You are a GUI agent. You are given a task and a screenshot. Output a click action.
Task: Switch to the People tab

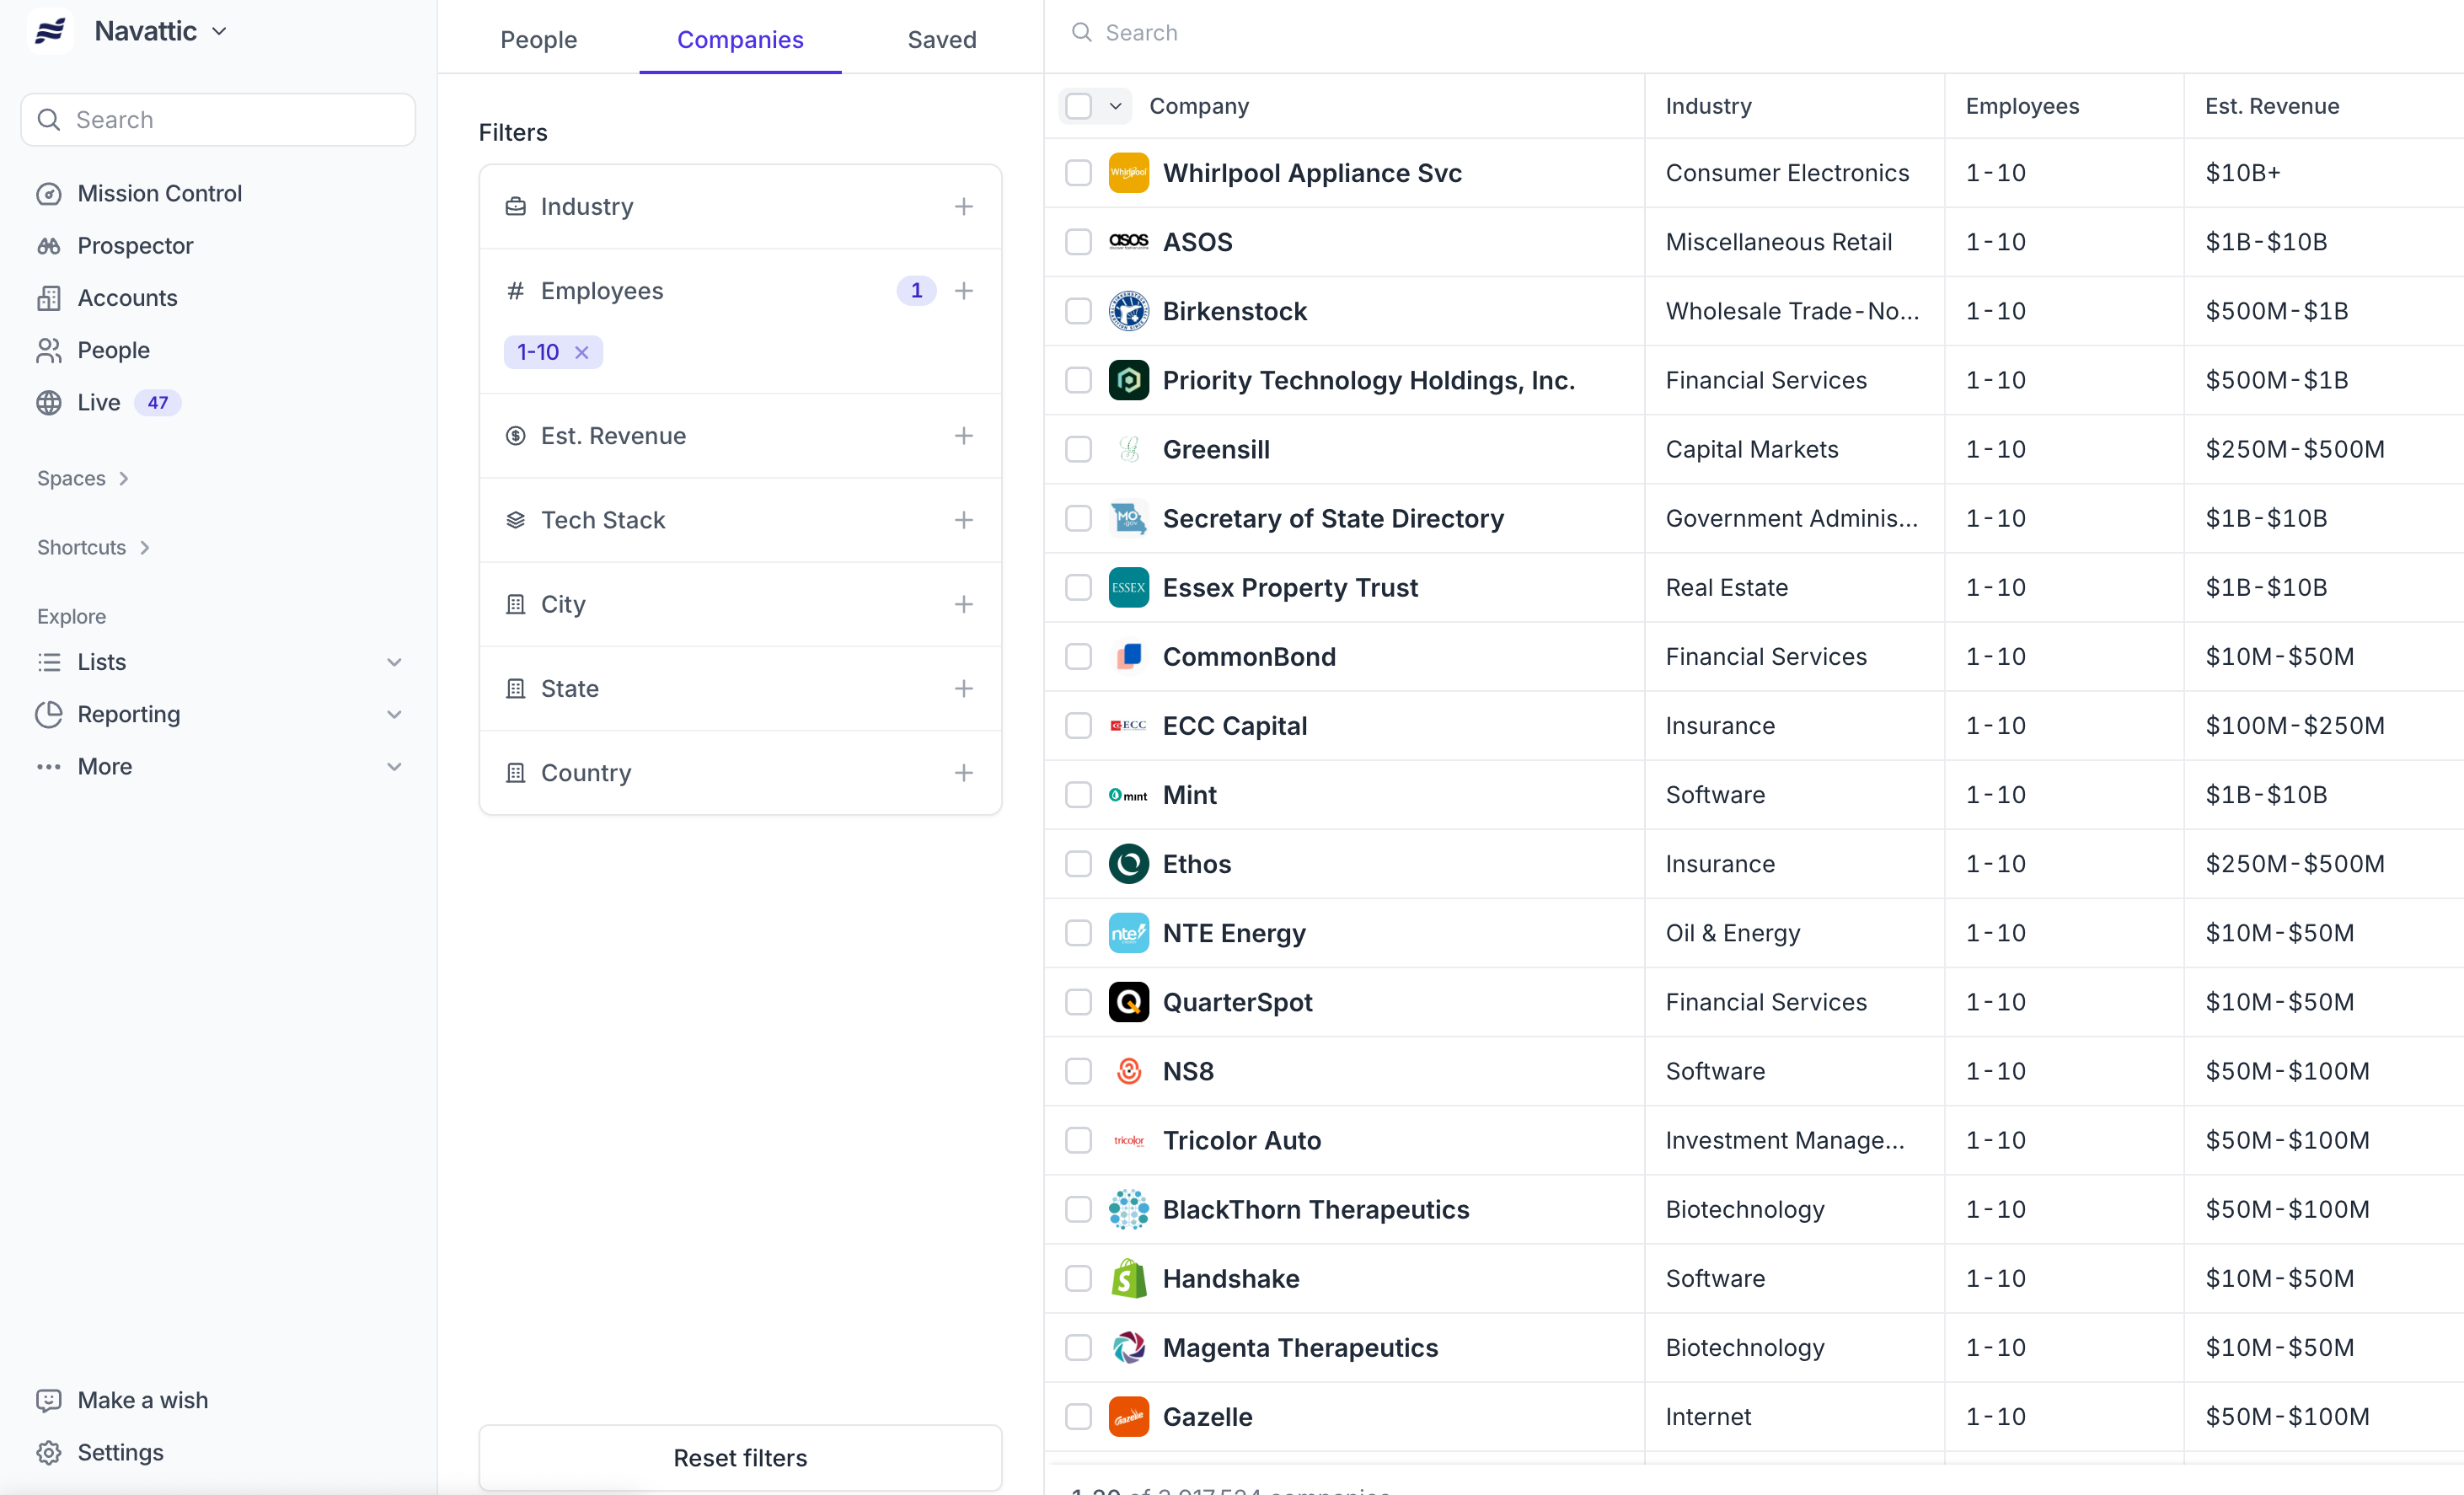pos(538,39)
